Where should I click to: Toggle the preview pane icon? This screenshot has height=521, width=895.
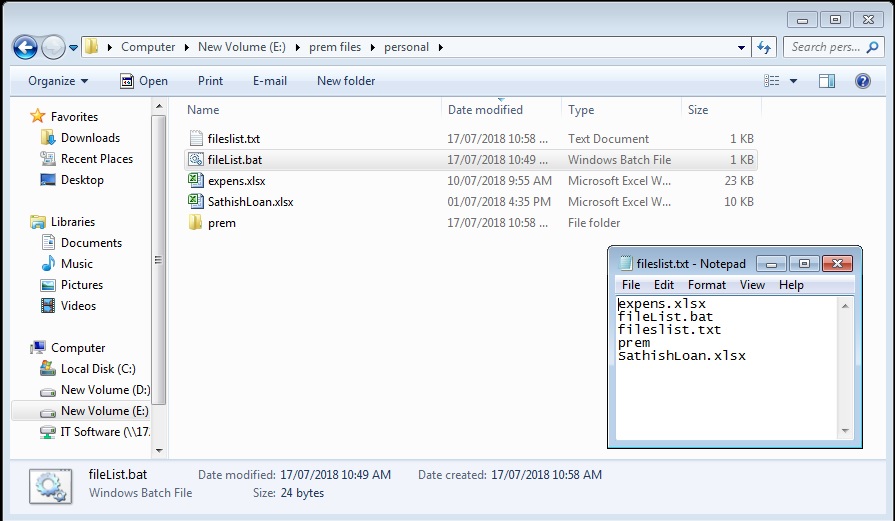pyautogui.click(x=827, y=81)
